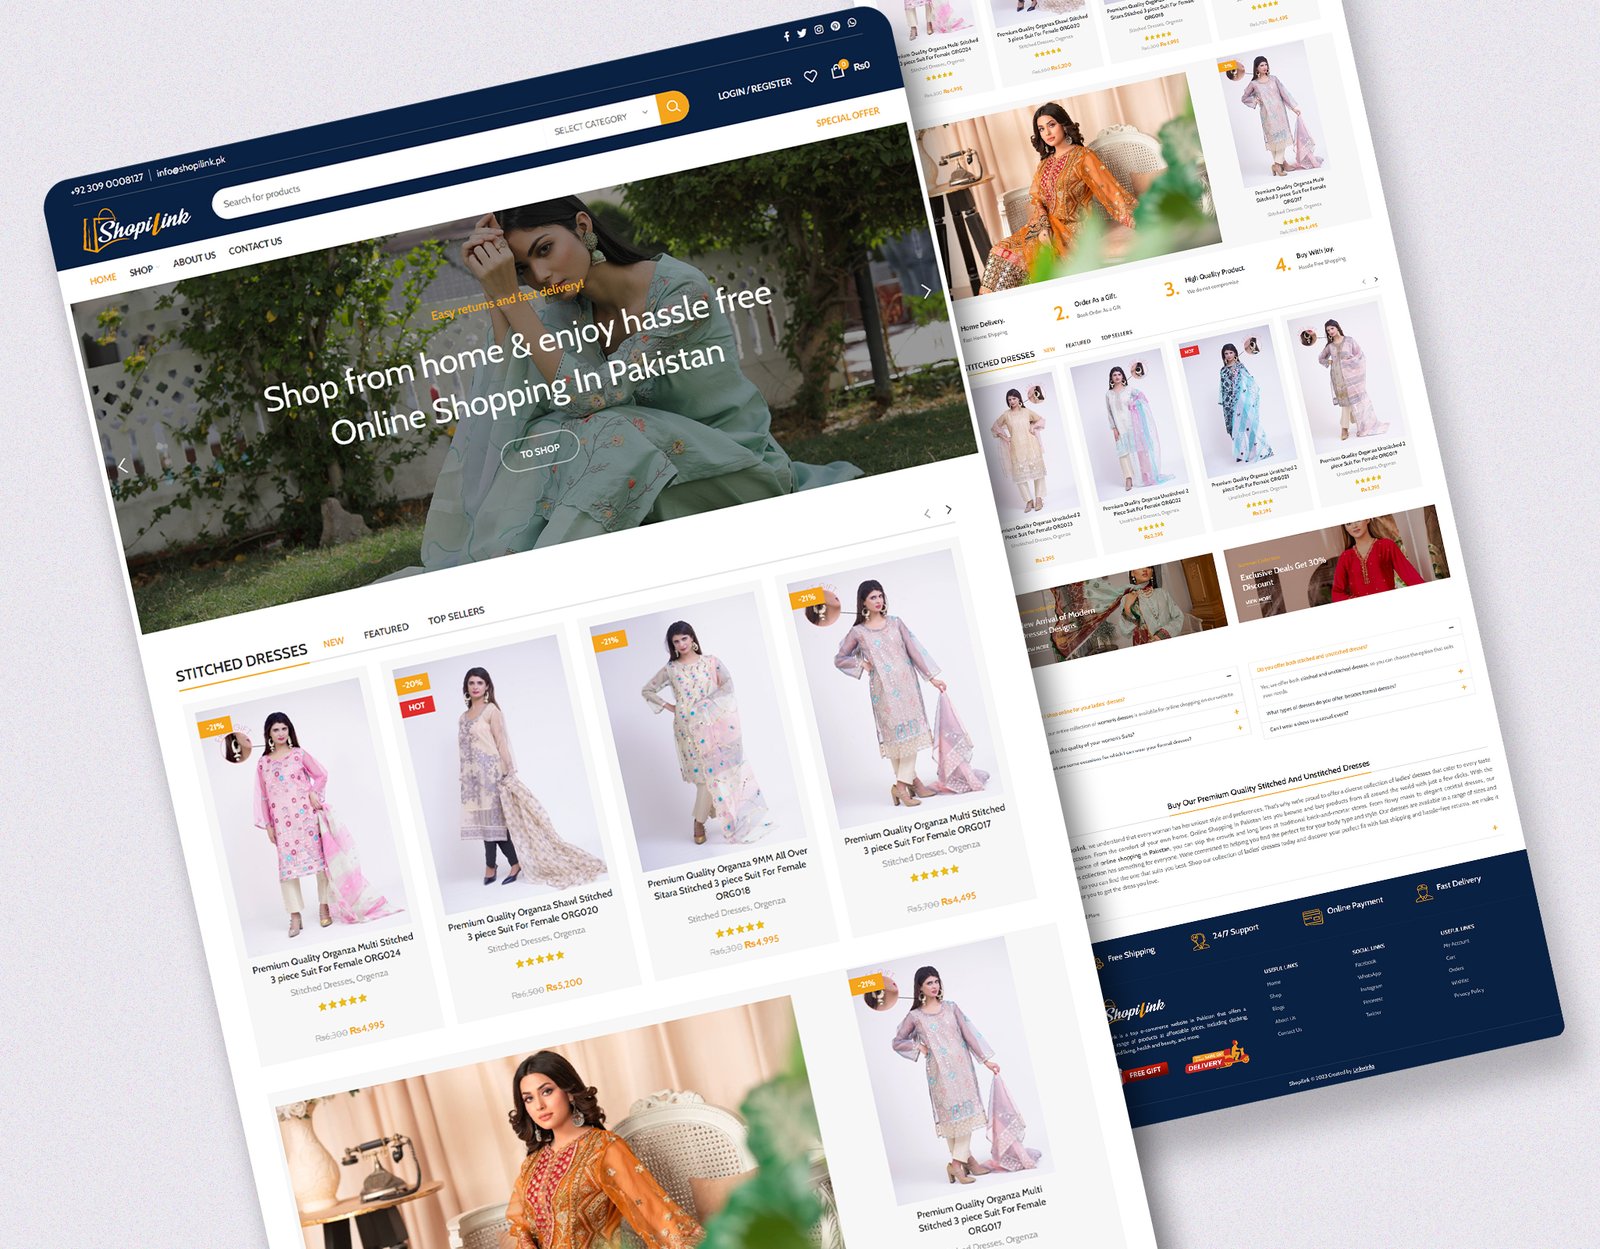Open the SELECT CATEGORY dropdown

click(600, 124)
